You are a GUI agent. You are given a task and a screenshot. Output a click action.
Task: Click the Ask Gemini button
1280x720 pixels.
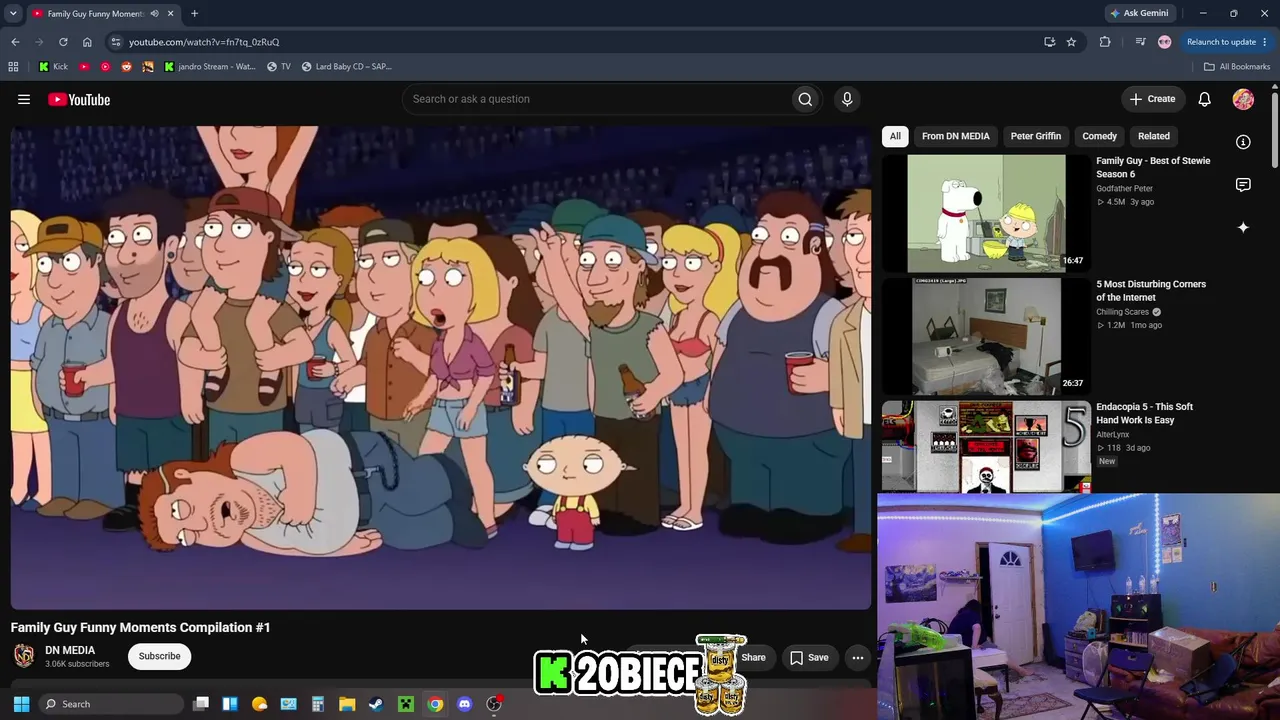click(1139, 14)
